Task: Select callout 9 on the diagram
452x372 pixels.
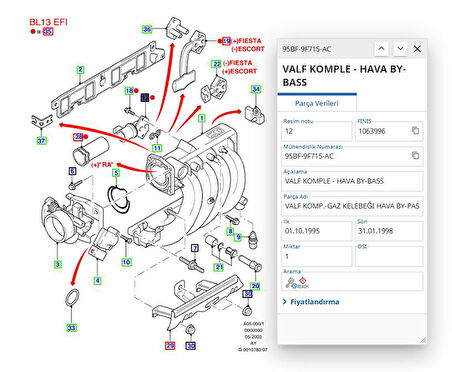Action: (x=238, y=237)
